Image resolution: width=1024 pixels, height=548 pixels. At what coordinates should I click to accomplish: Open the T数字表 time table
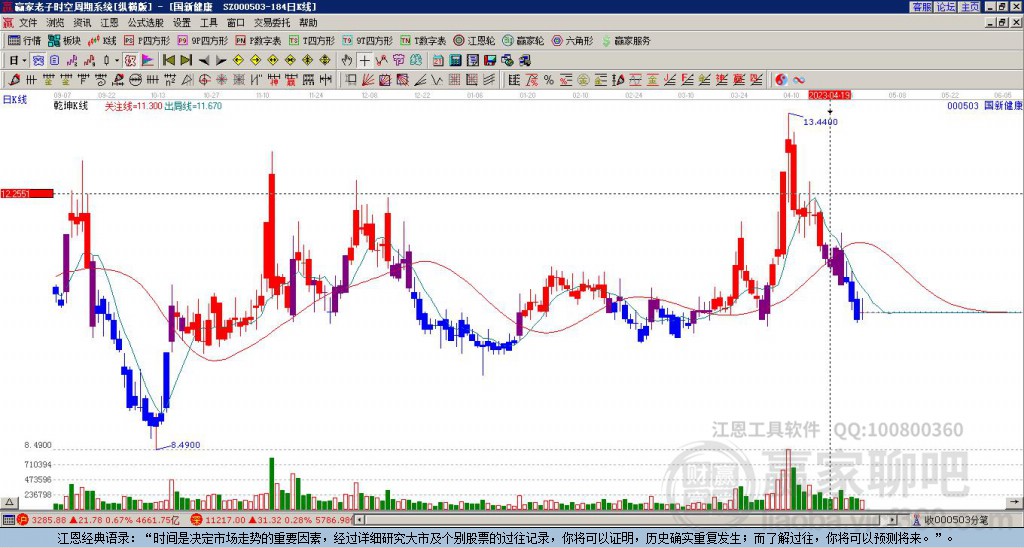[x=423, y=40]
